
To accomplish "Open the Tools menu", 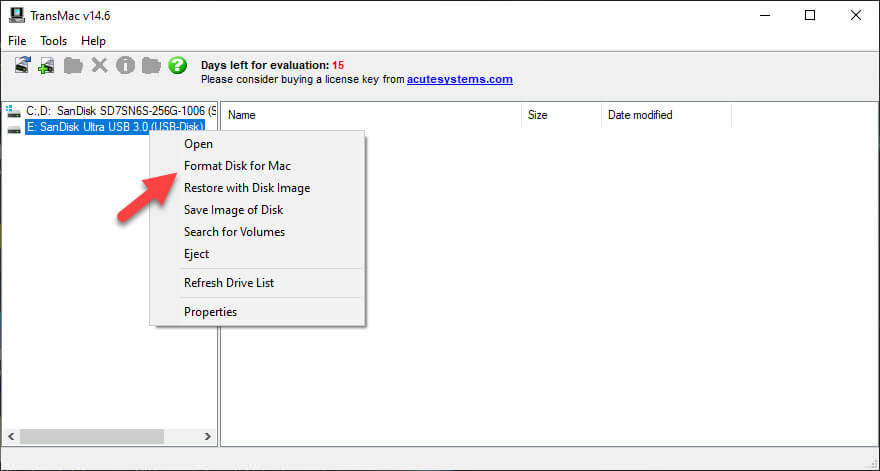I will pos(53,41).
